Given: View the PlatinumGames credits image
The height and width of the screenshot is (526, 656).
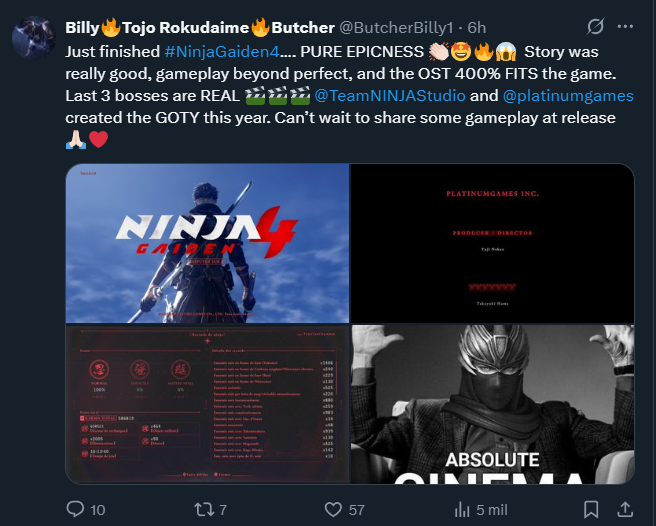Looking at the screenshot, I should 492,243.
